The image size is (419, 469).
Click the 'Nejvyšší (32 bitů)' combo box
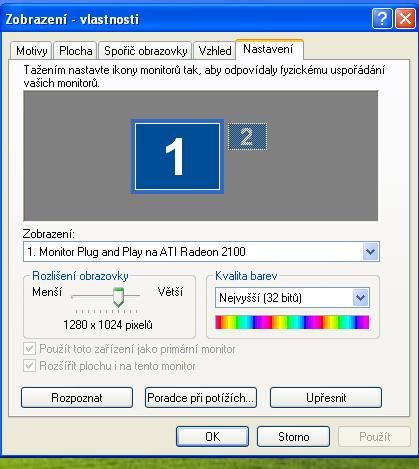tap(292, 298)
